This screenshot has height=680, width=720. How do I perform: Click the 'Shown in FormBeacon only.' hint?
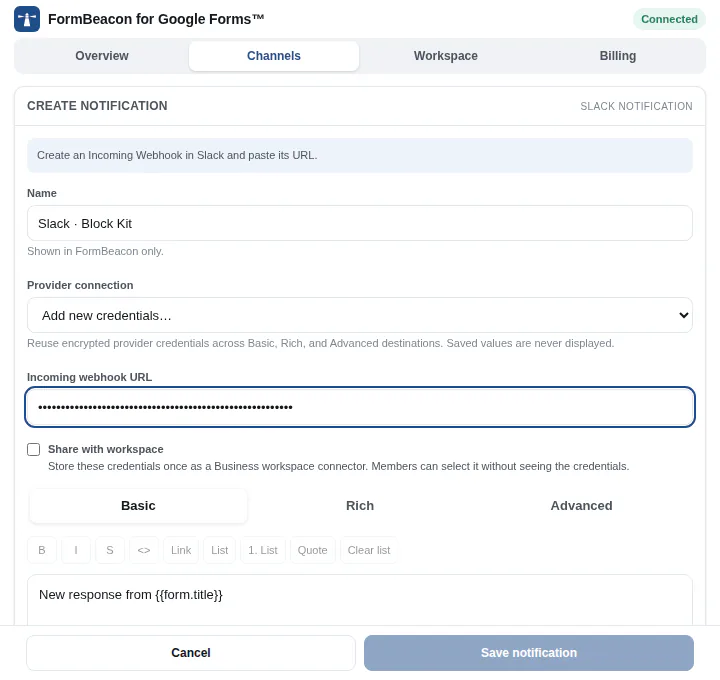click(x=95, y=251)
